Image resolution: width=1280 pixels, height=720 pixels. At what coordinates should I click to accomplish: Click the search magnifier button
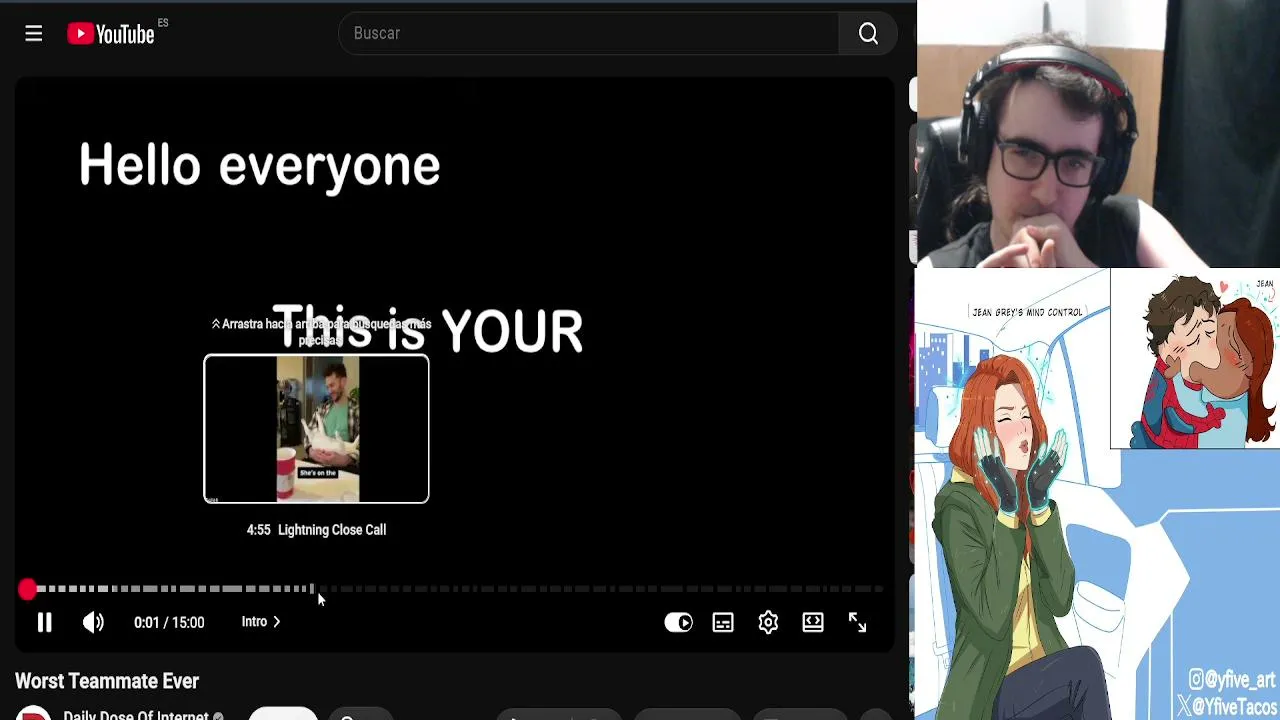pos(868,34)
